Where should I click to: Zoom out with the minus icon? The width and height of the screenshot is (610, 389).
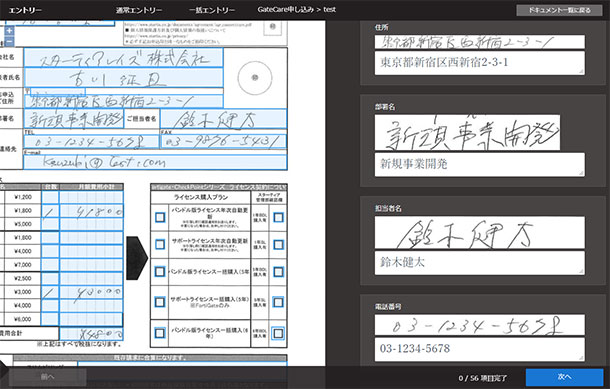point(9,42)
